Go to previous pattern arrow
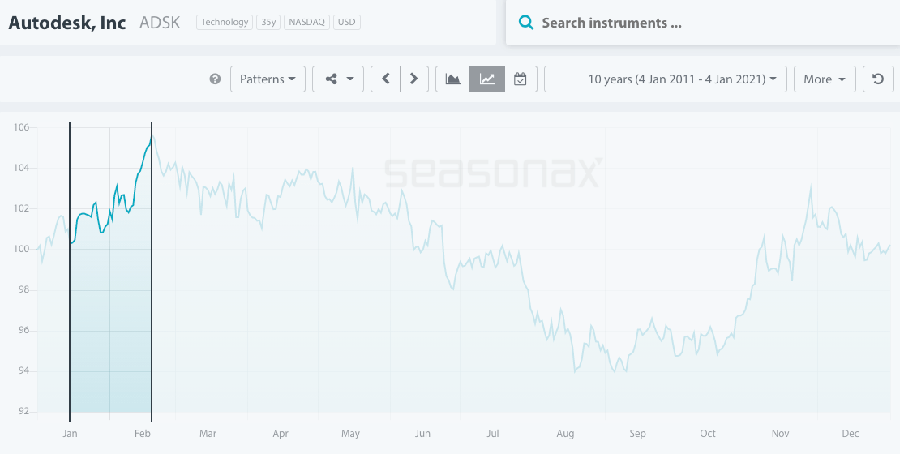Viewport: 900px width, 454px height. tap(386, 79)
